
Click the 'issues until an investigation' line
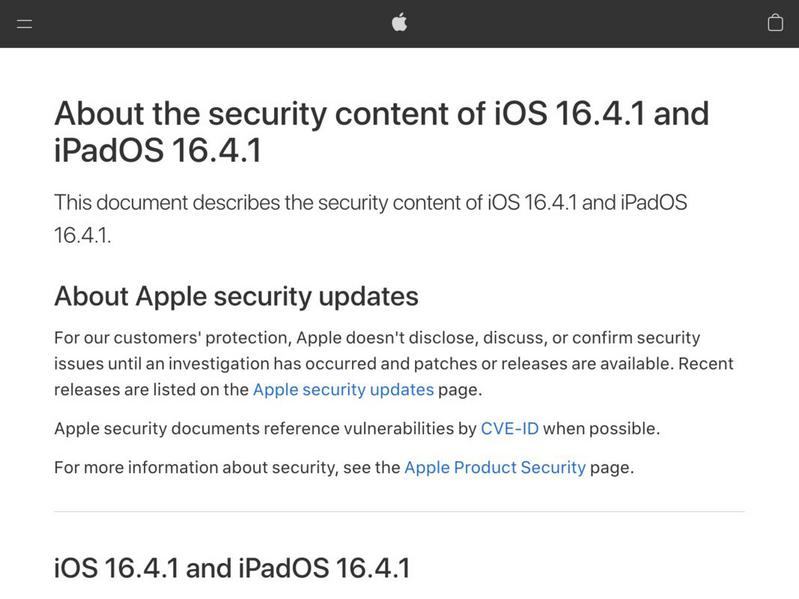pyautogui.click(x=394, y=364)
